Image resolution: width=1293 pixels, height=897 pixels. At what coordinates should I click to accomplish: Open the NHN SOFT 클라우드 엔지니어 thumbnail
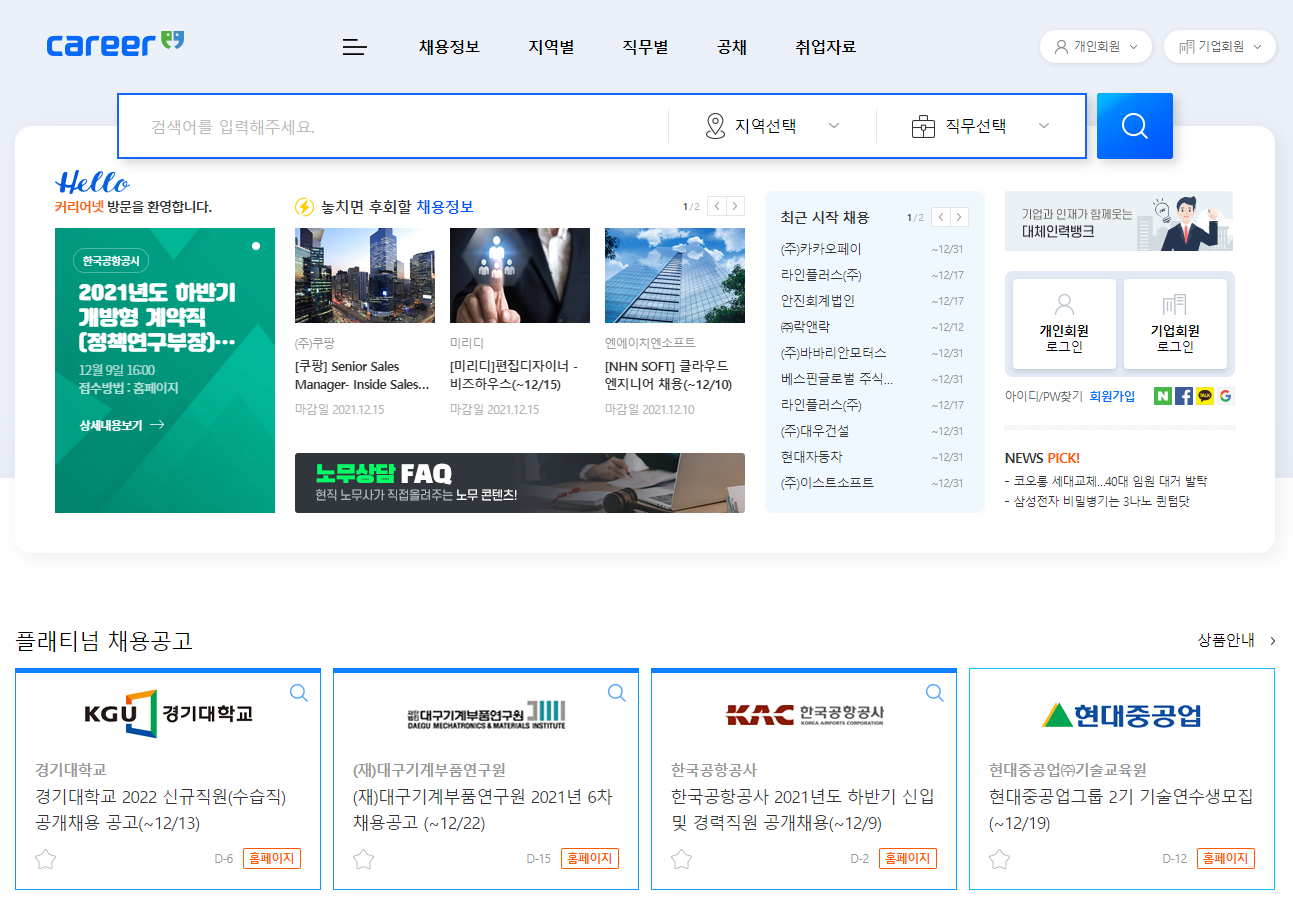tap(675, 275)
